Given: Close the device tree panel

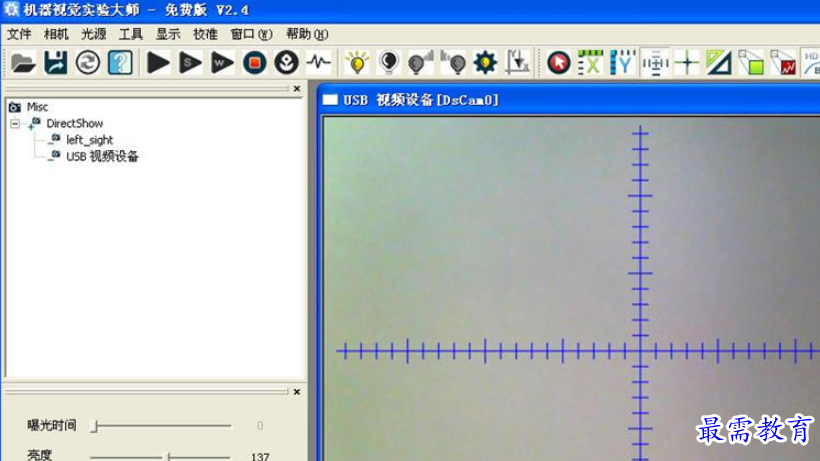Looking at the screenshot, I should click(297, 89).
